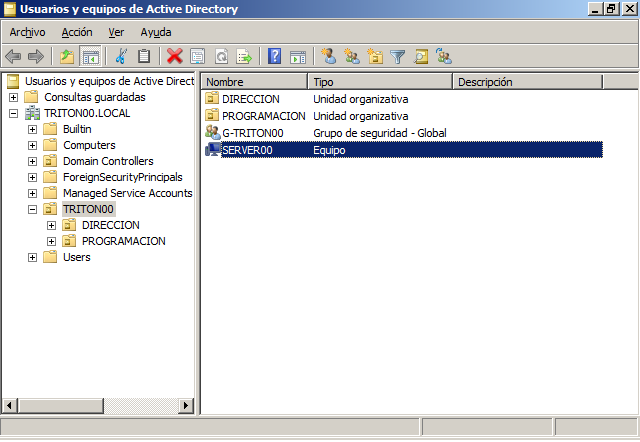Click the application icon in the title bar
Screen dimensions: 640x442
10,9
